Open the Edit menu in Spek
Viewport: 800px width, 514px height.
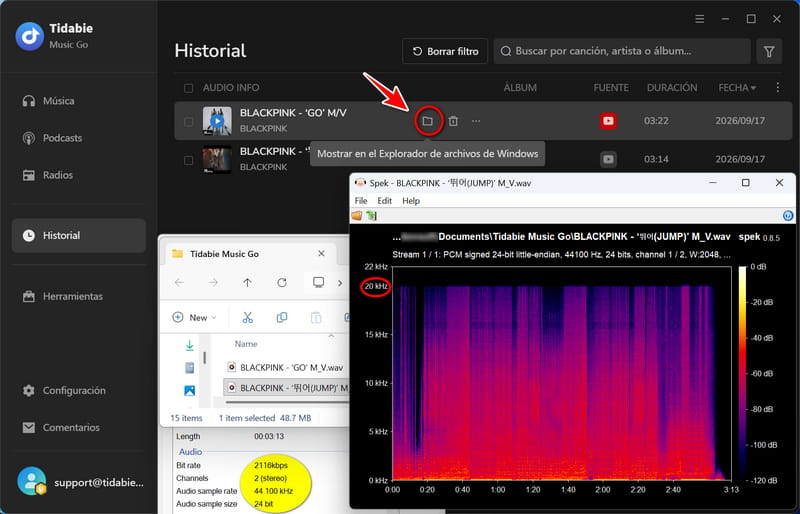[384, 201]
